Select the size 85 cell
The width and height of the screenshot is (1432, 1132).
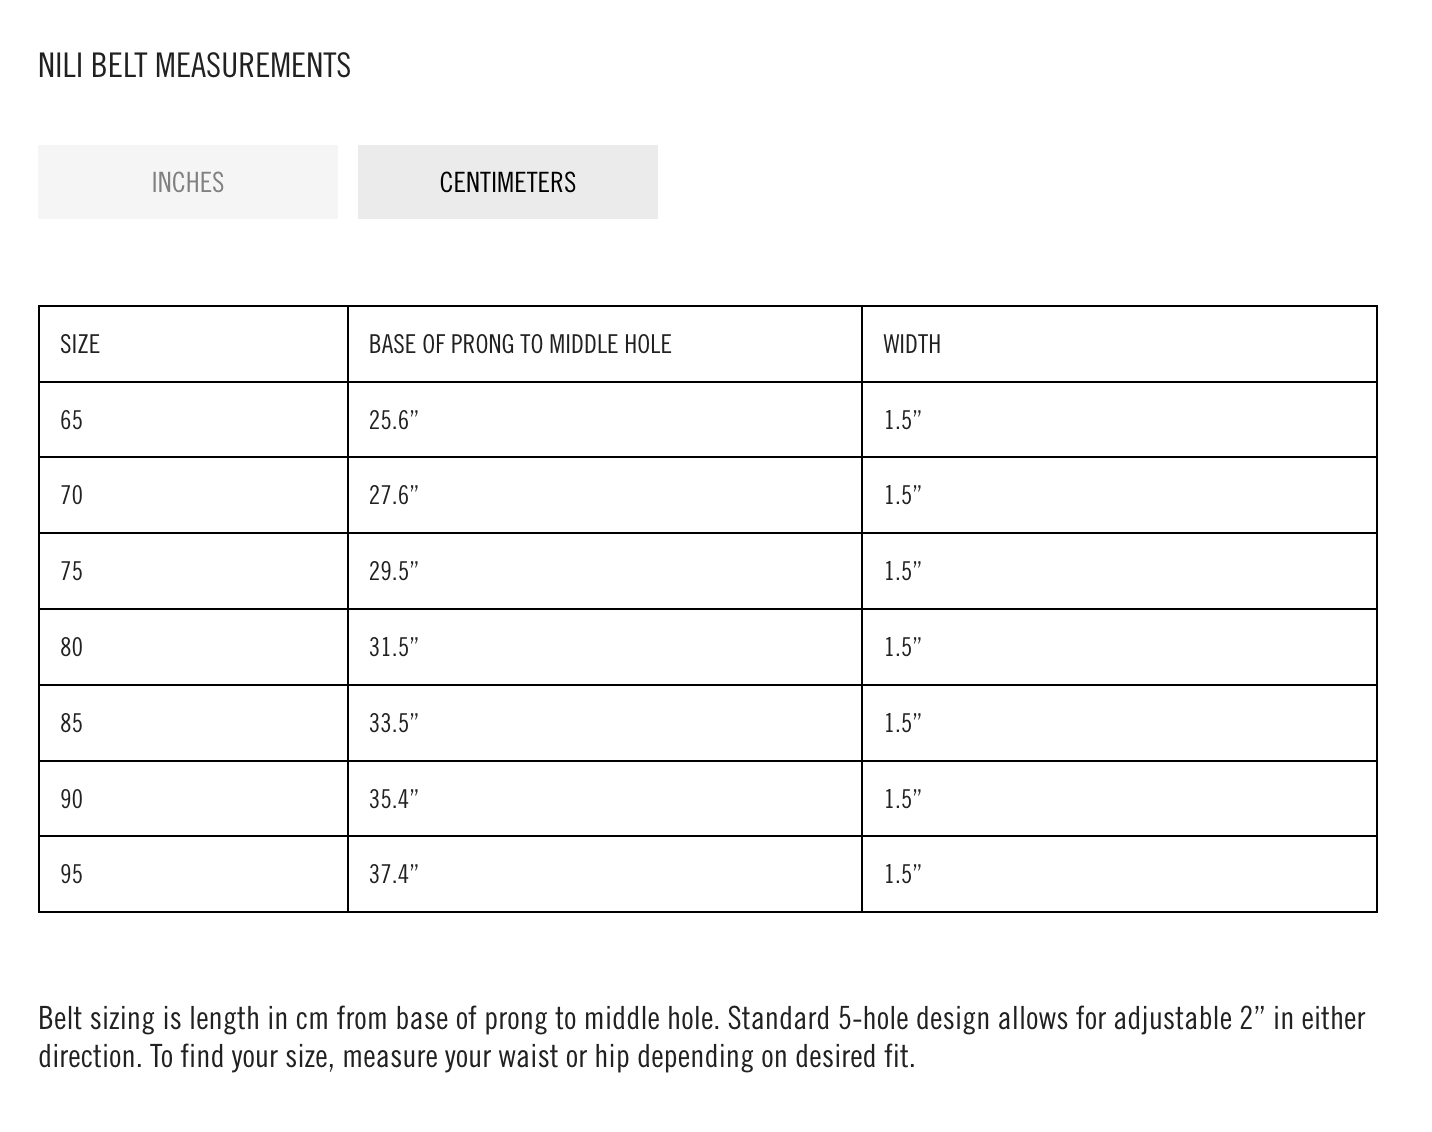point(72,723)
